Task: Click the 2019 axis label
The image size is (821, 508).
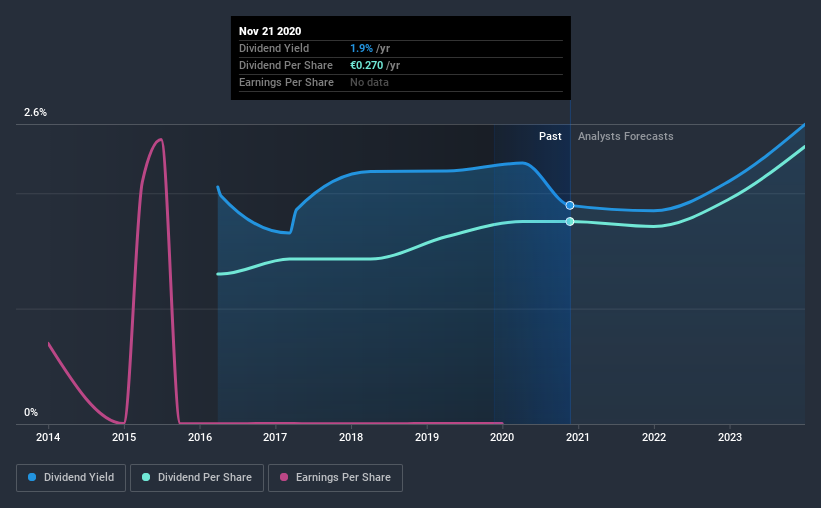Action: pos(427,437)
